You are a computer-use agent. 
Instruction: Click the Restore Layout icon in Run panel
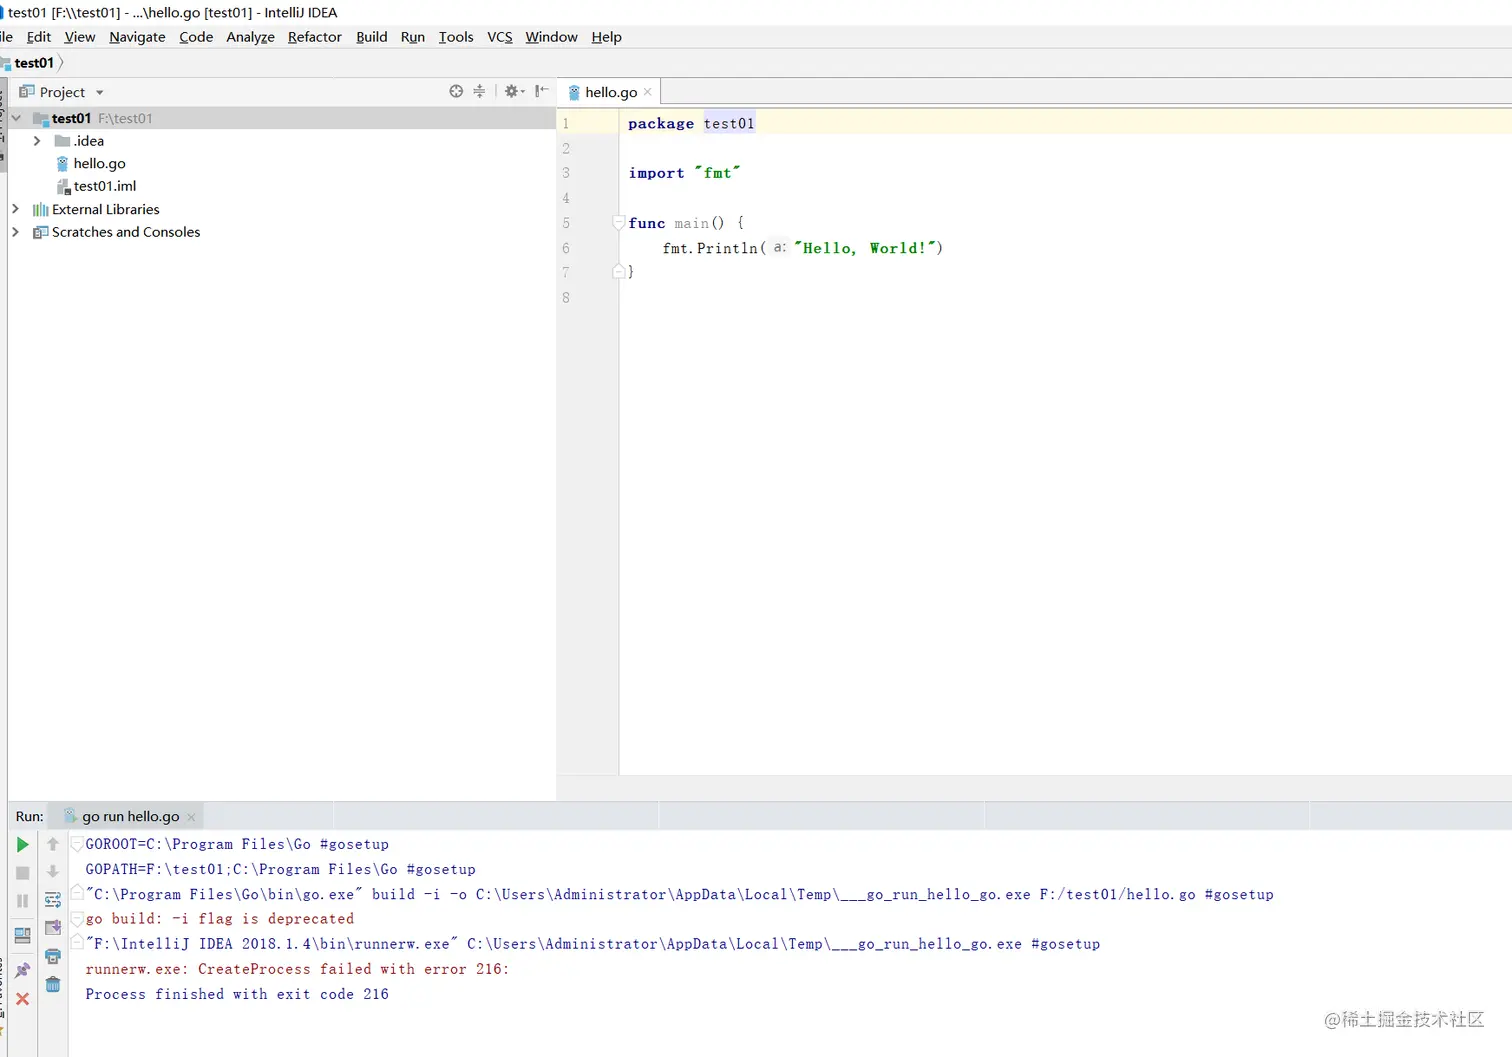click(22, 936)
